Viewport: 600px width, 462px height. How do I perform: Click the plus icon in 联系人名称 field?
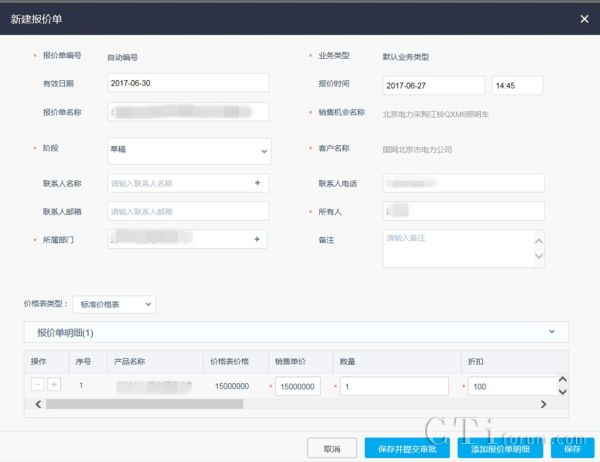click(x=257, y=183)
